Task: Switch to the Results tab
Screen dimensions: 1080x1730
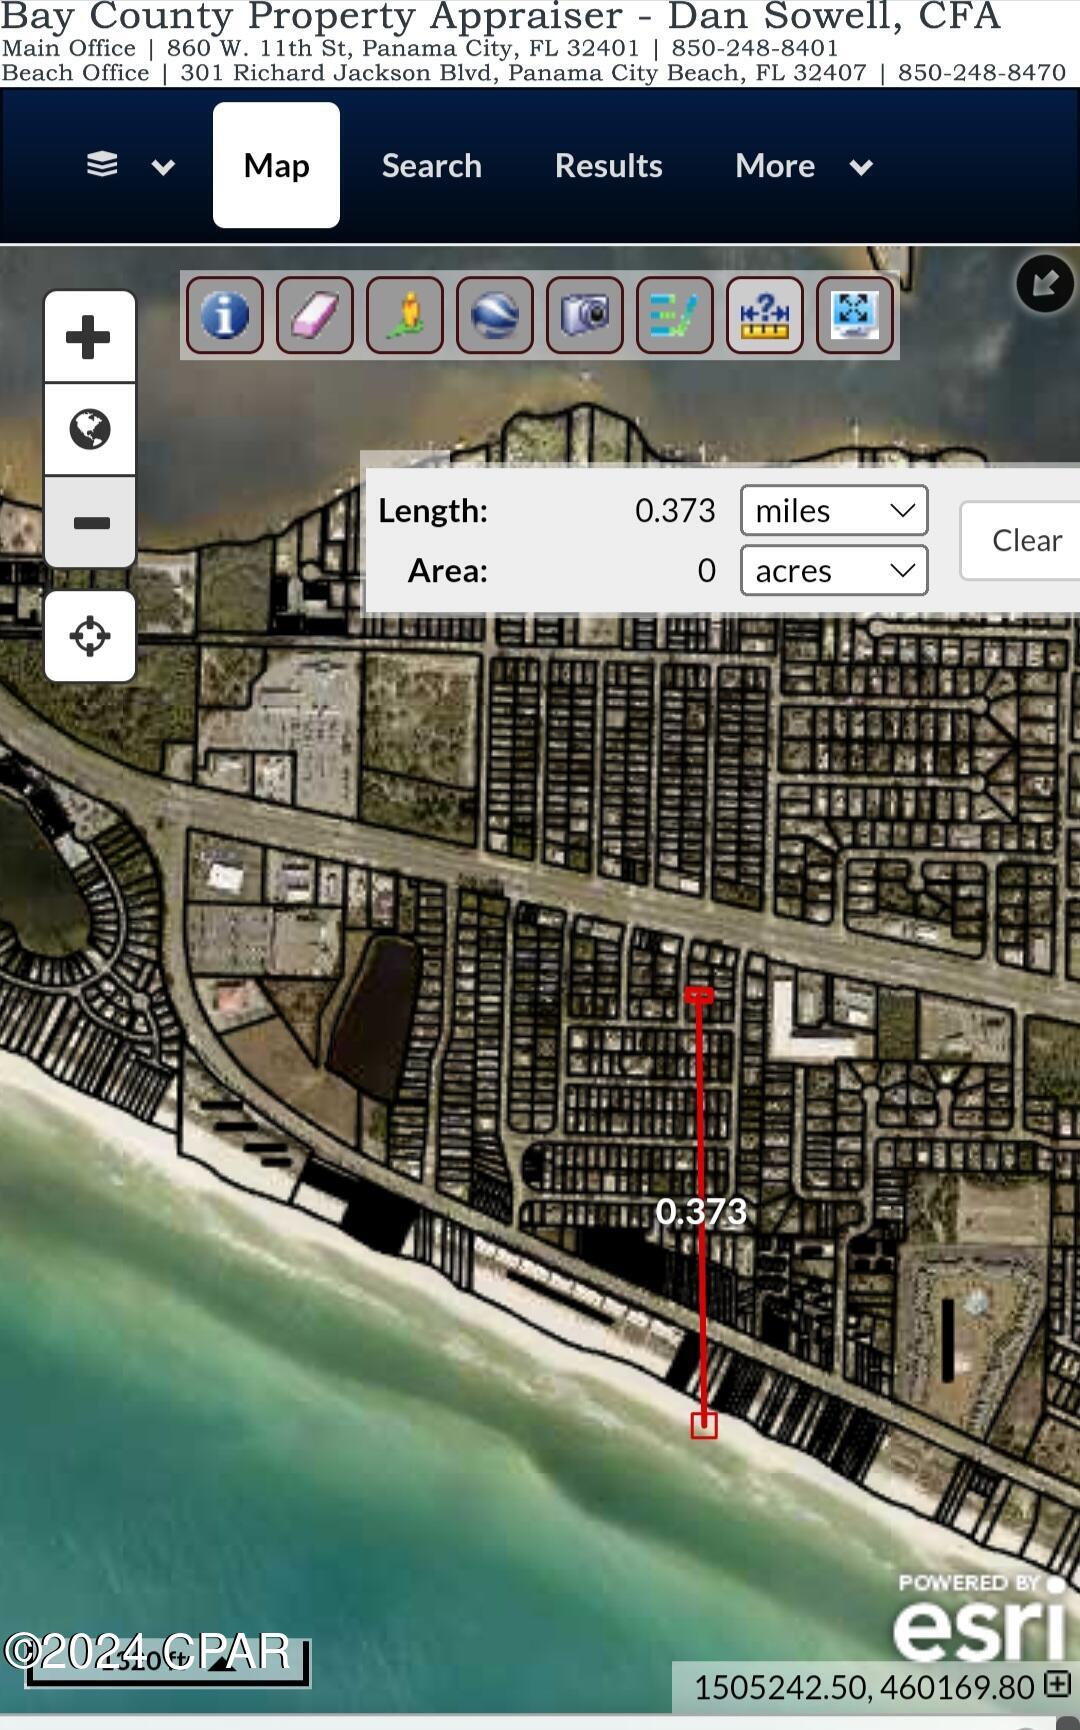Action: [608, 166]
